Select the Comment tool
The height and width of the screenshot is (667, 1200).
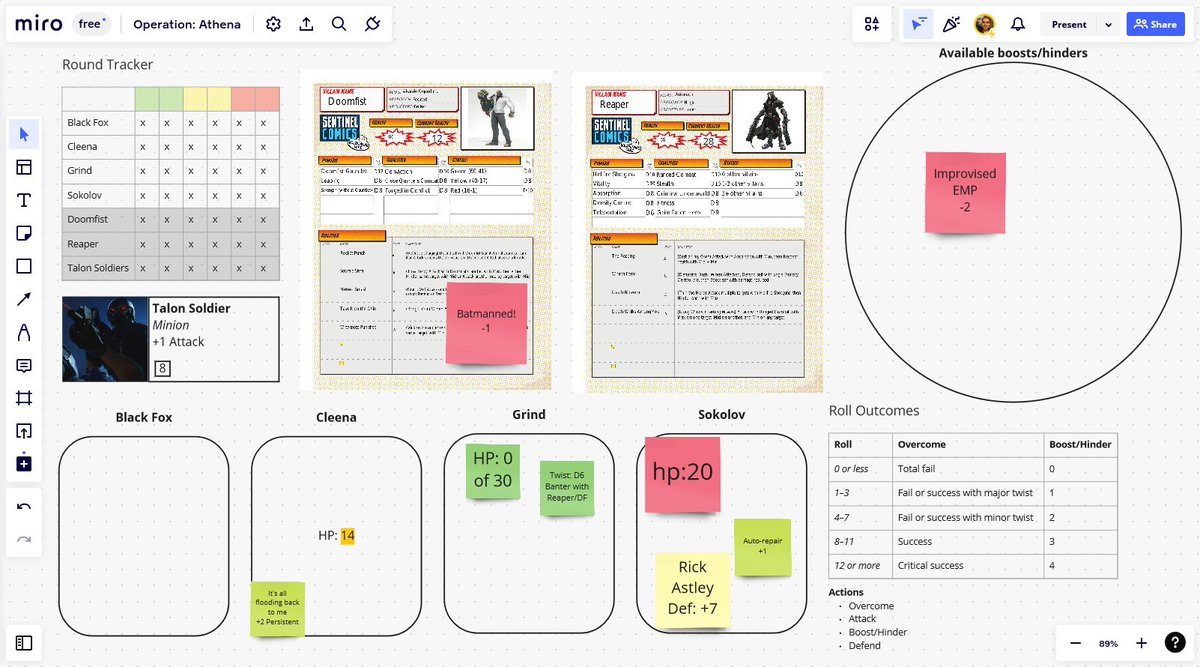click(x=24, y=365)
